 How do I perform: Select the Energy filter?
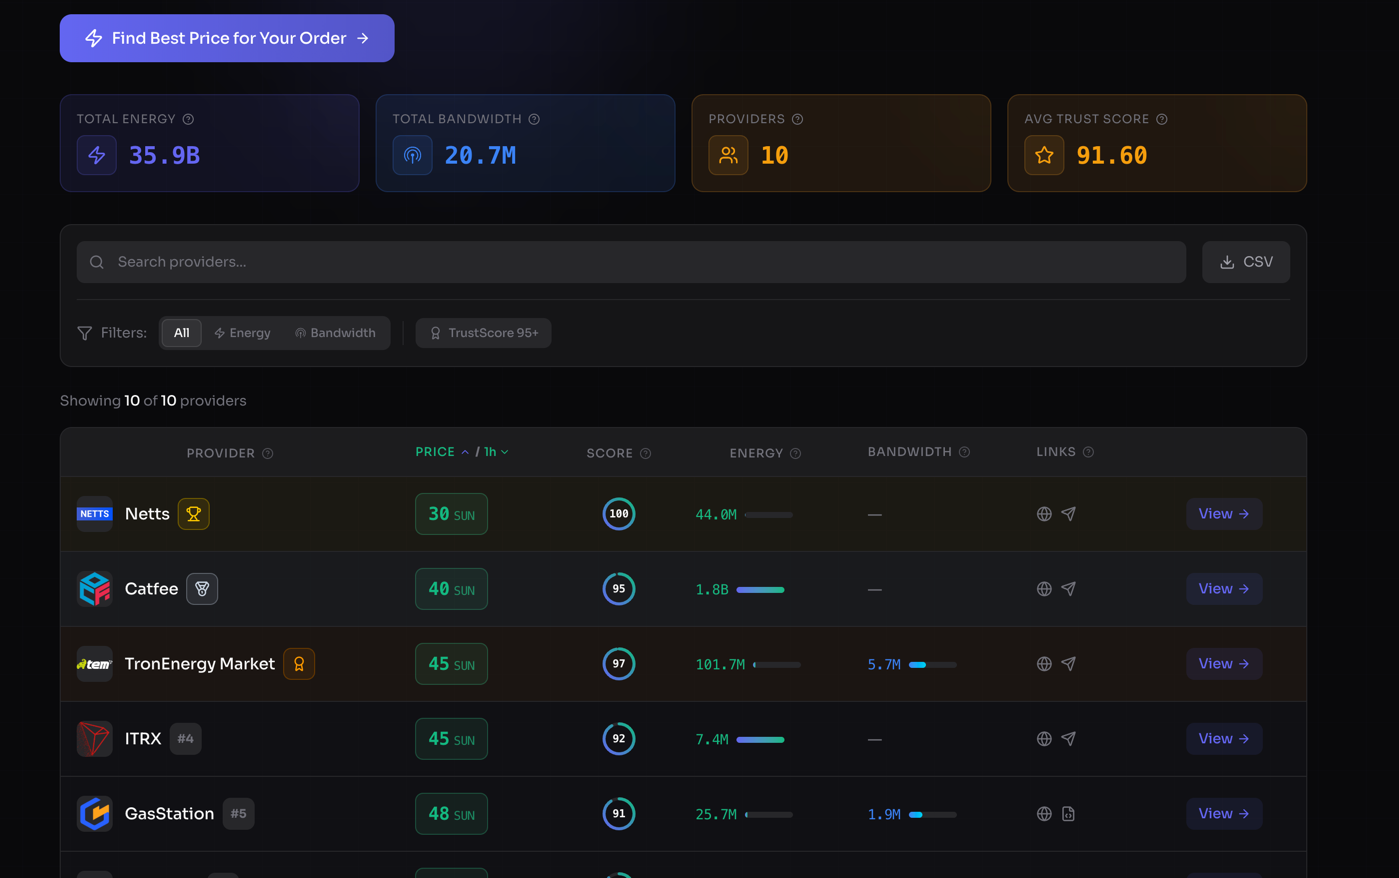click(x=242, y=333)
